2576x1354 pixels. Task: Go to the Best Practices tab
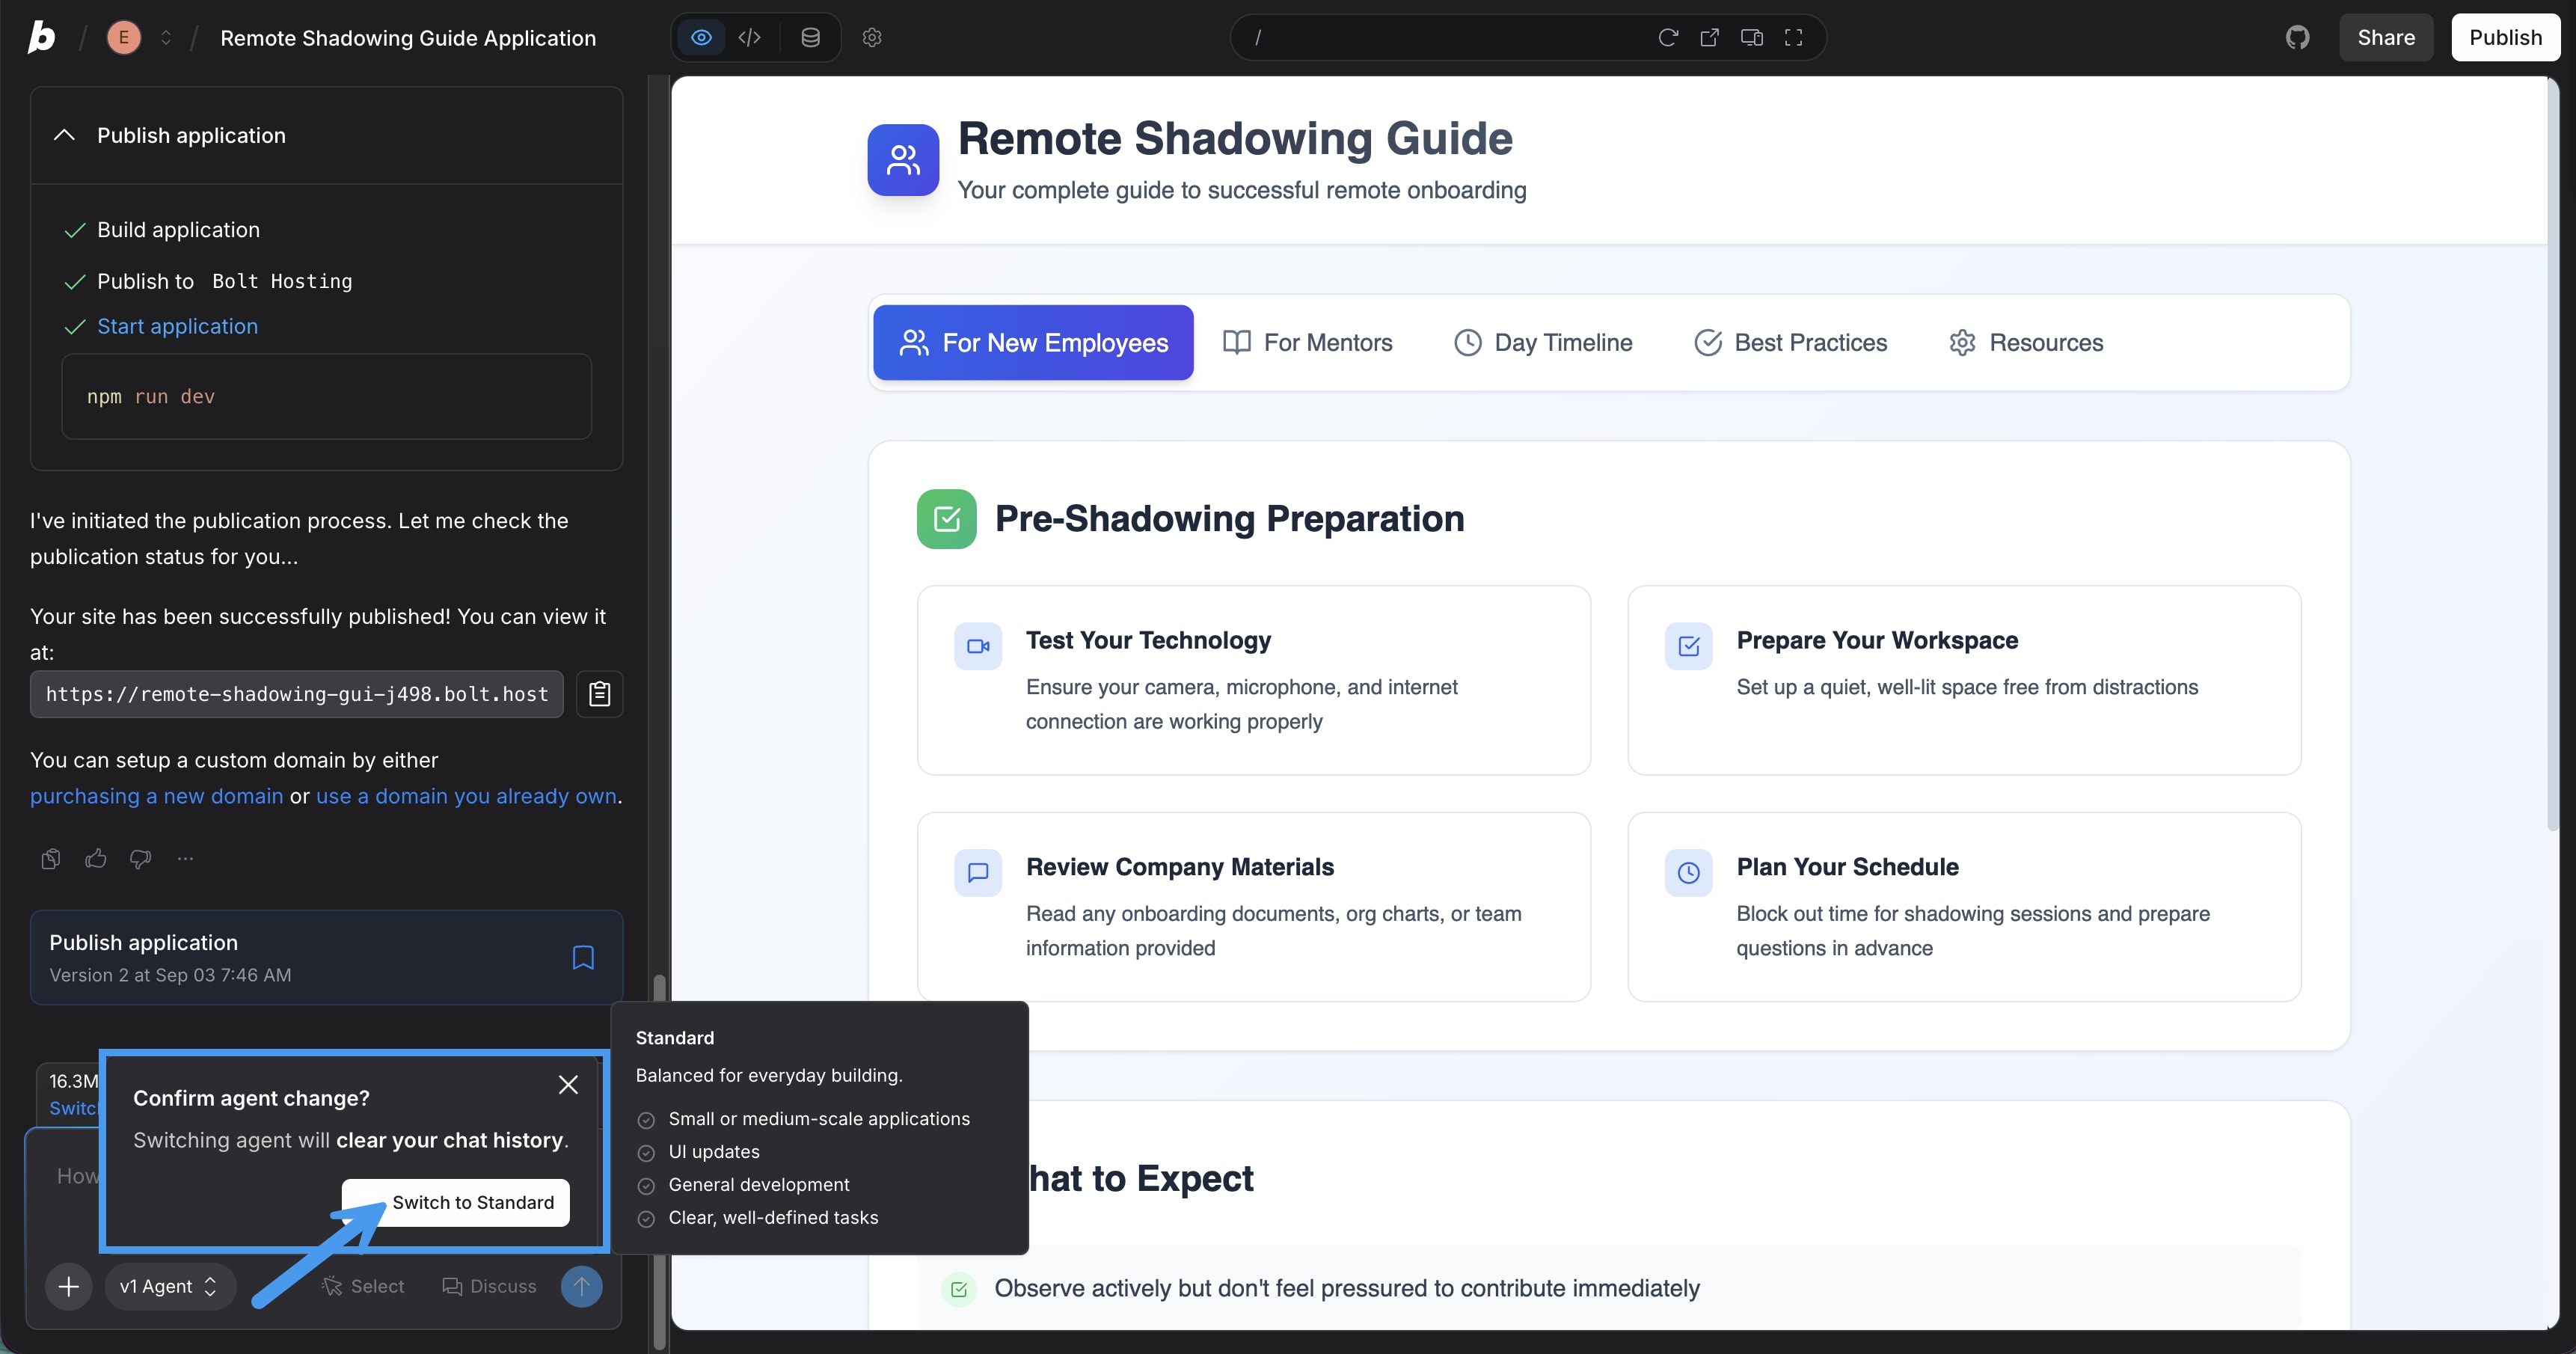(1790, 342)
